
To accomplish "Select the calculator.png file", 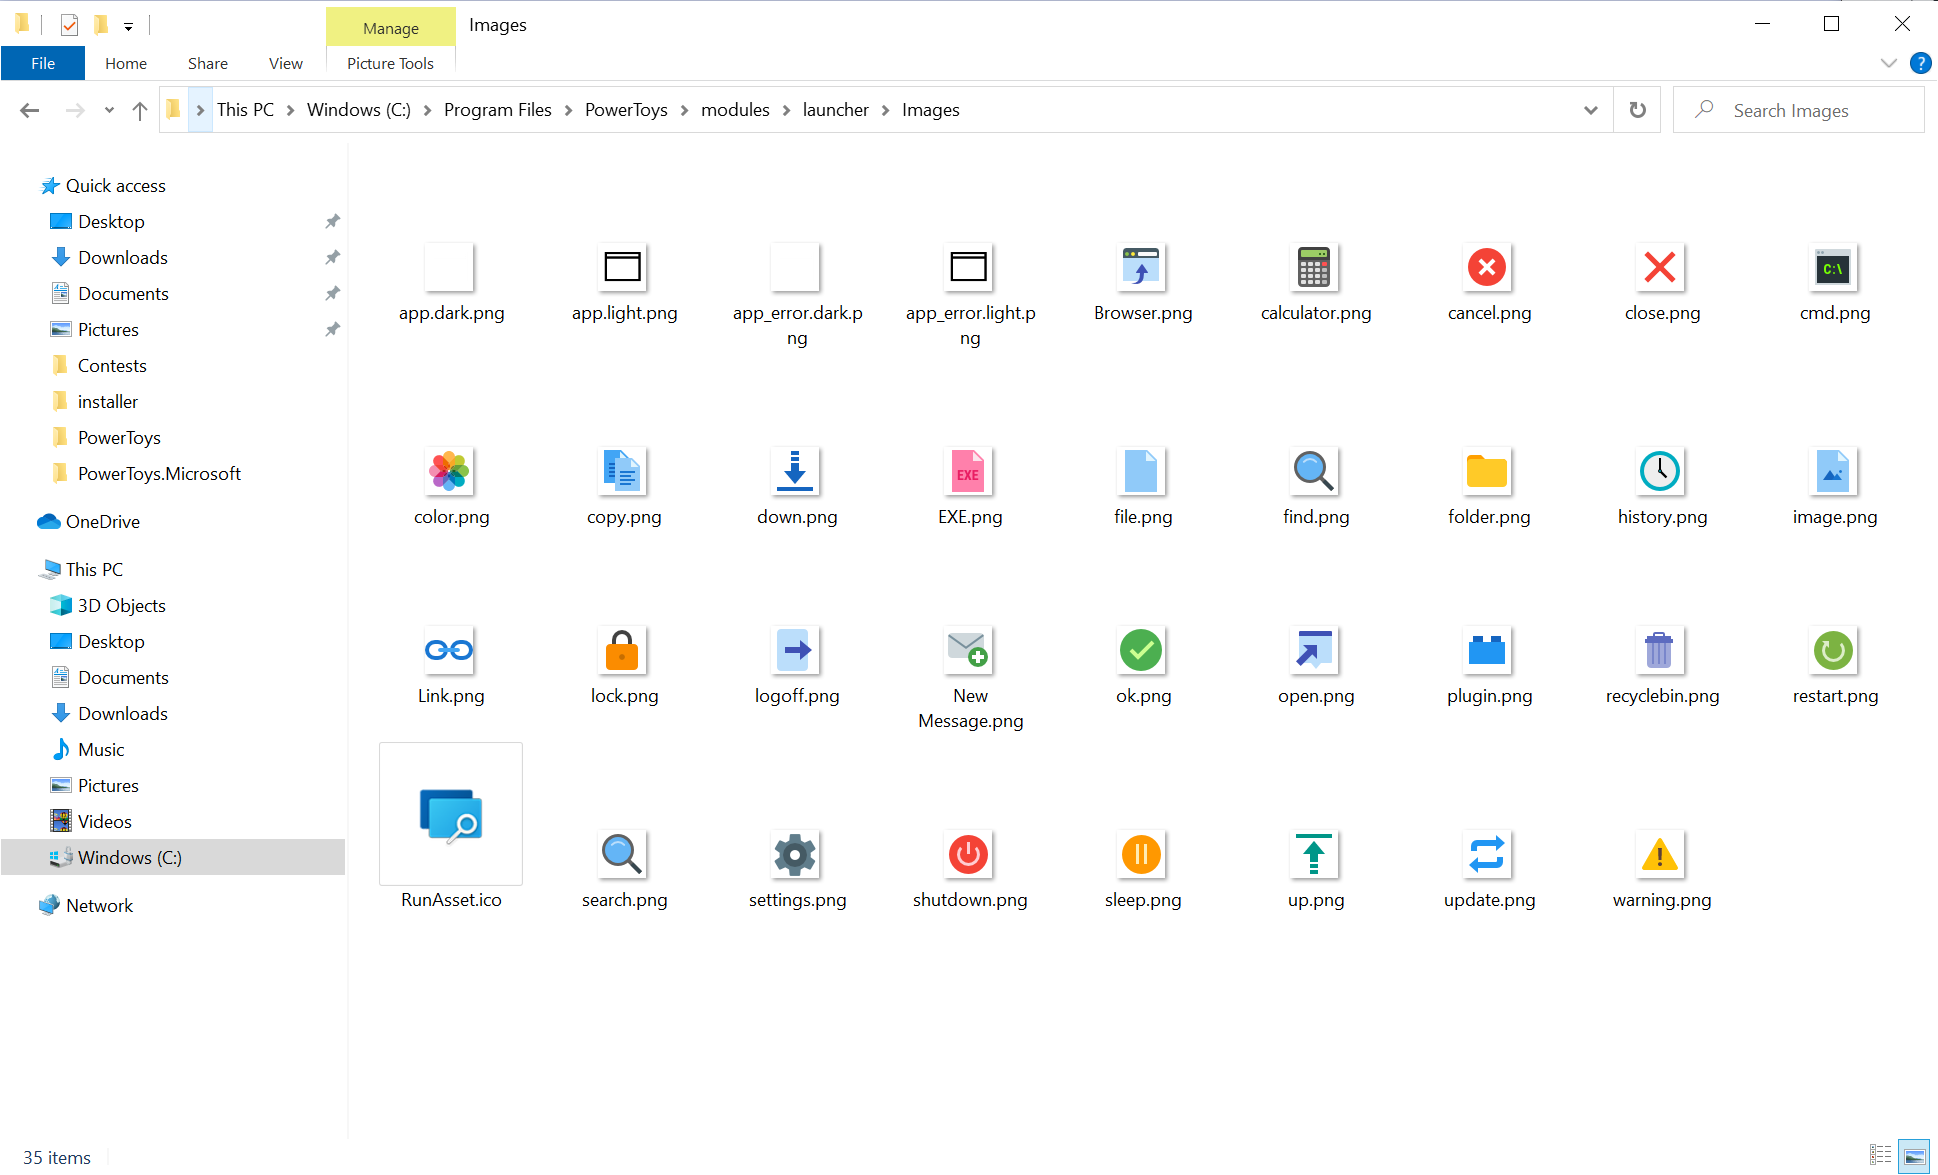I will [1314, 268].
